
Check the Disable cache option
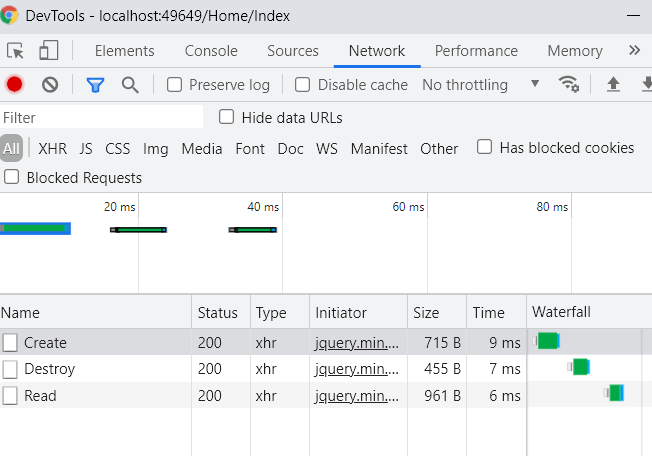(x=303, y=85)
